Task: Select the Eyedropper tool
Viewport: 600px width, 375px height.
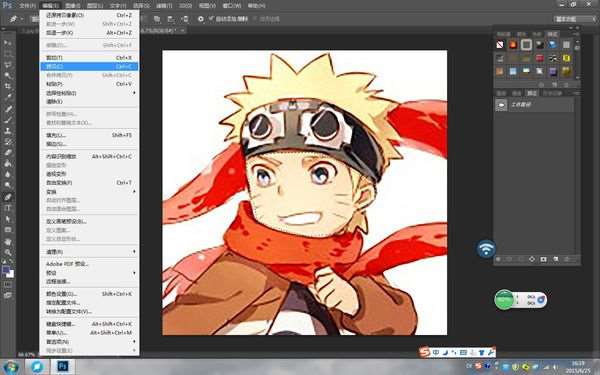Action: 8,97
